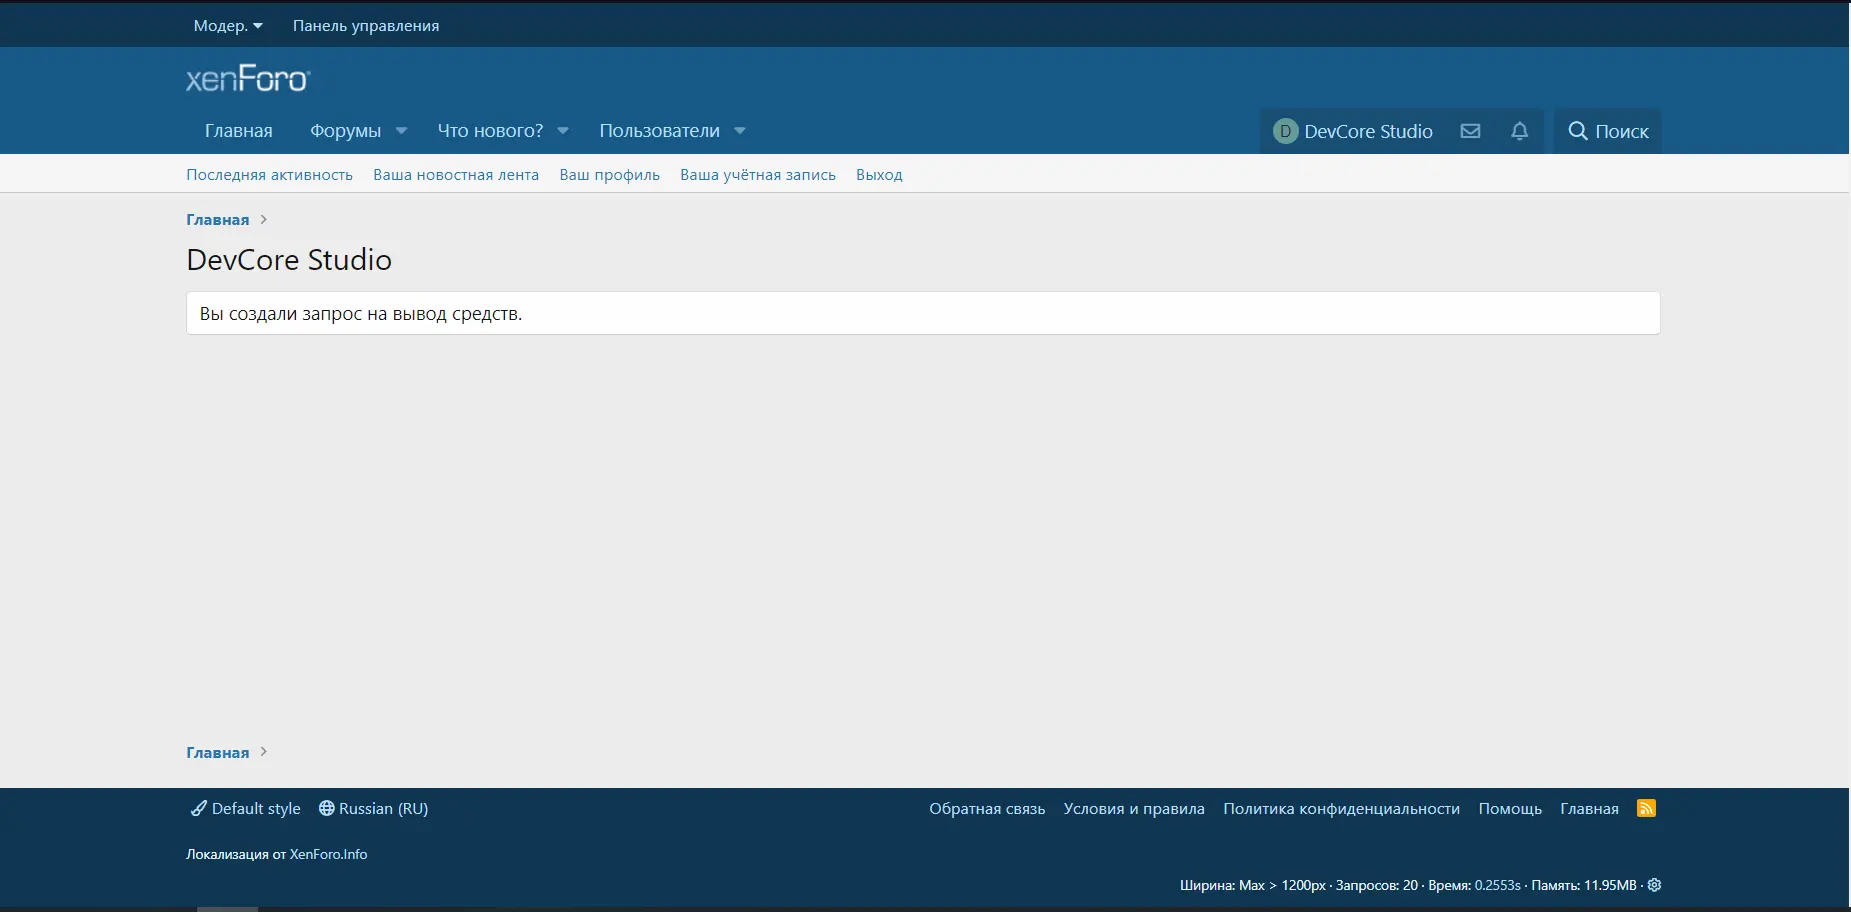1851x912 pixels.
Task: Open the conversations envelope icon
Action: (x=1470, y=131)
